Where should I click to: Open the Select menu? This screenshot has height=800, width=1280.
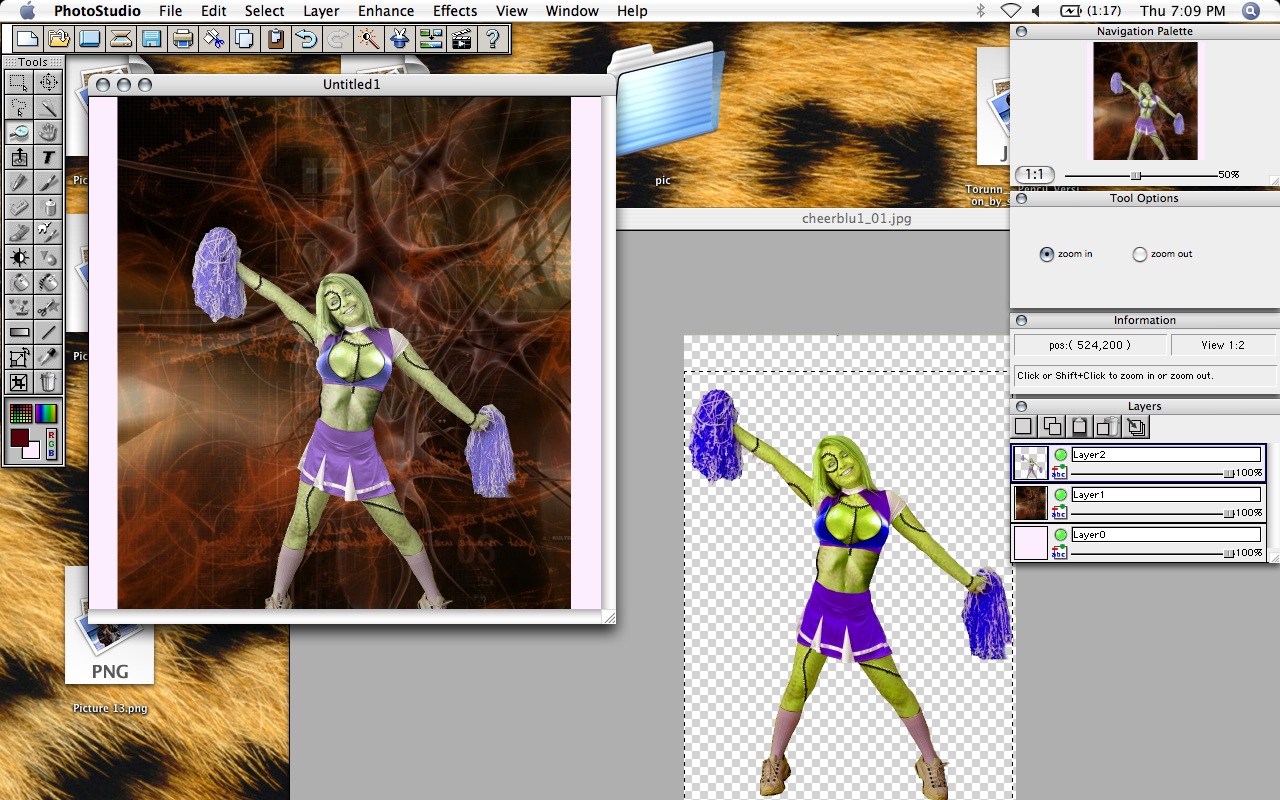[x=265, y=11]
